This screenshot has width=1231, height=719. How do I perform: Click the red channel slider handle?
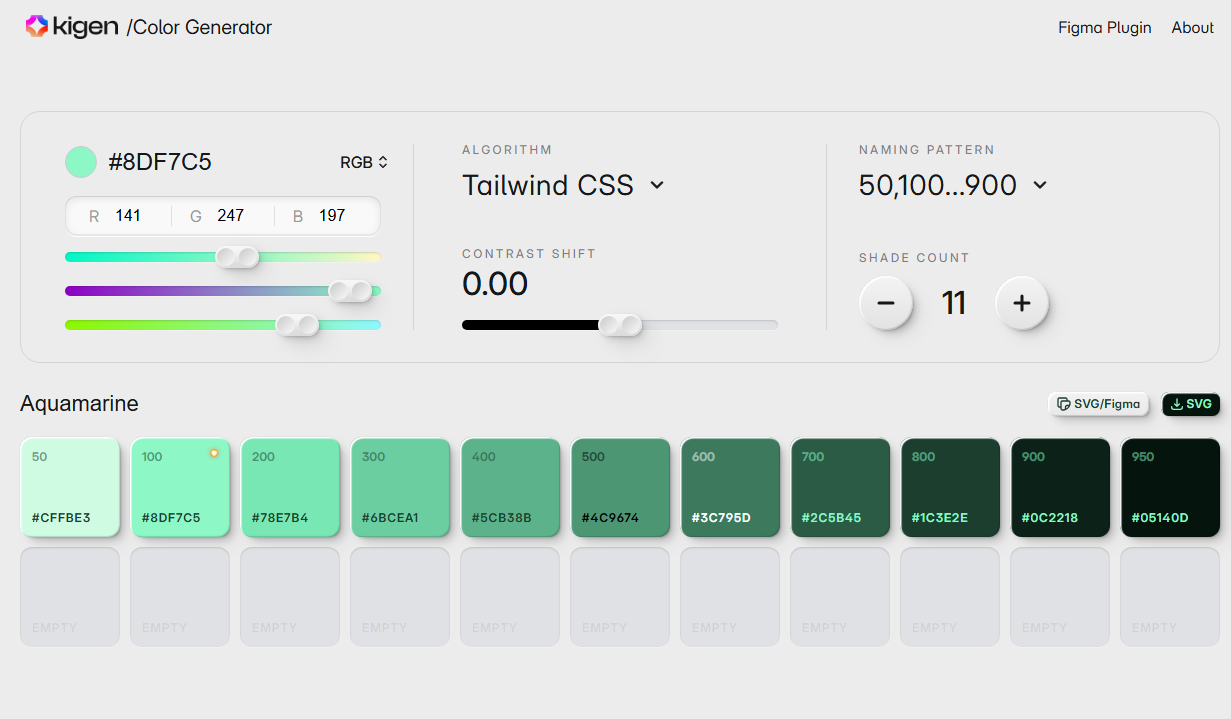pos(238,257)
